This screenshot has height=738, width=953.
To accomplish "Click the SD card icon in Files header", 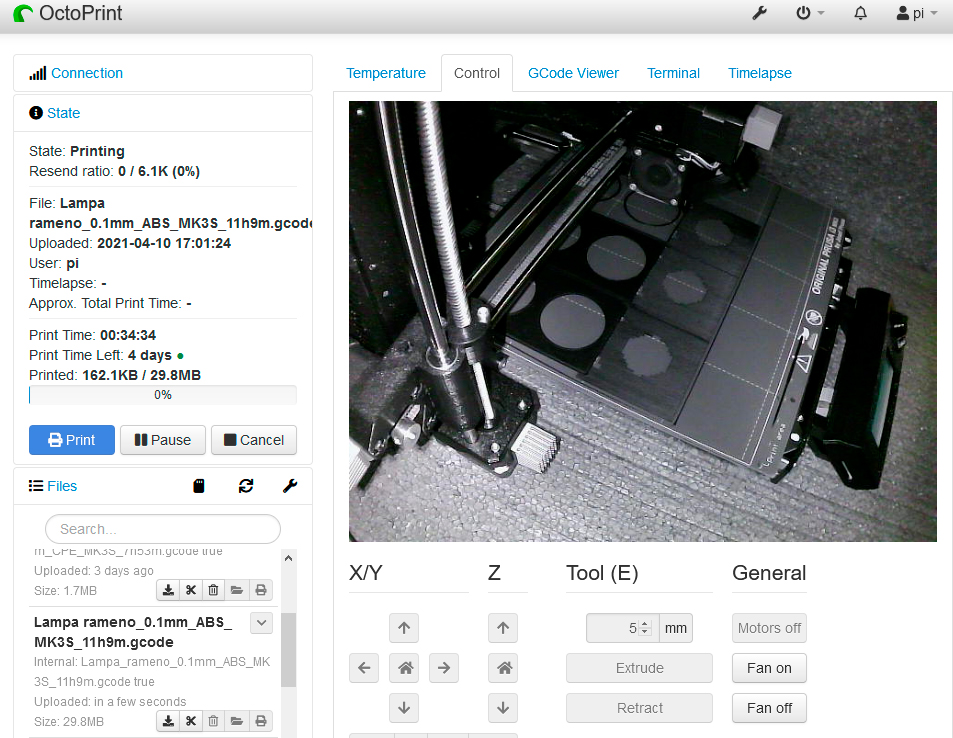I will coord(199,486).
